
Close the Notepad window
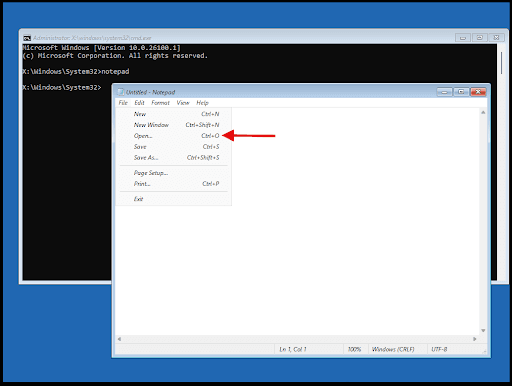[x=478, y=92]
